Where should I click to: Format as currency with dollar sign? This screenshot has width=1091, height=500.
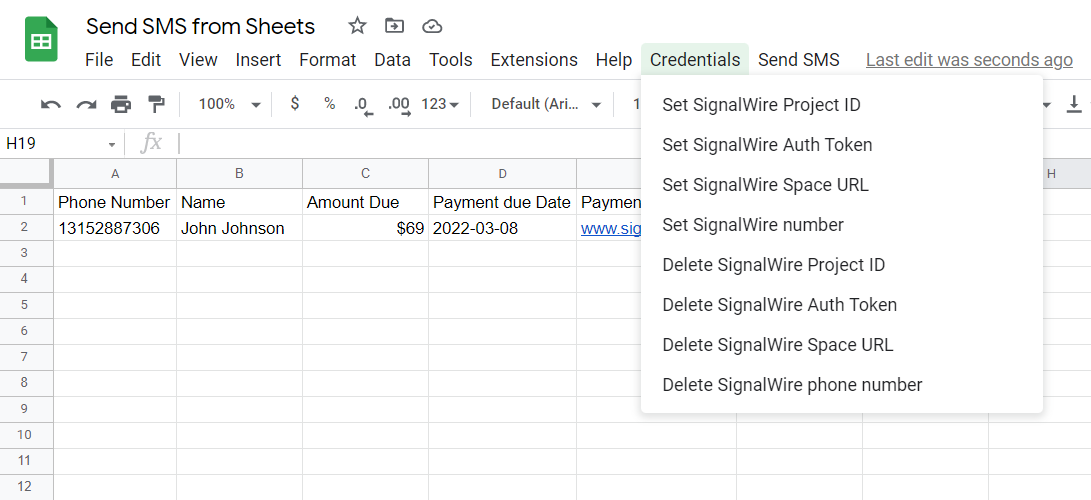pyautogui.click(x=294, y=104)
